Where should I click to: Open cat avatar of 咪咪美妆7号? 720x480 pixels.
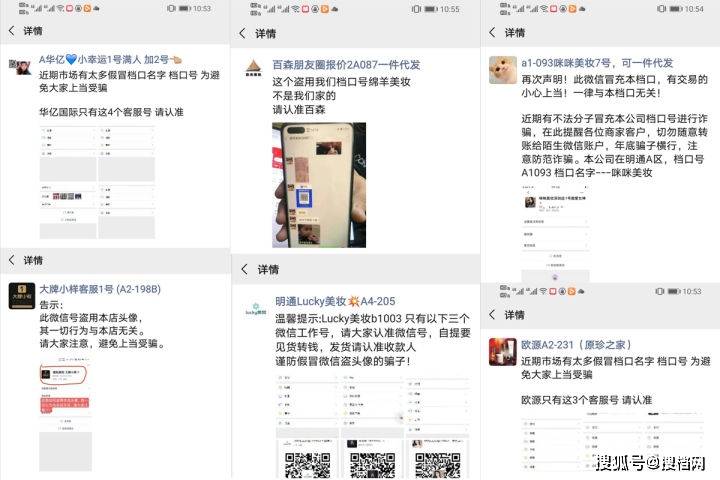(x=502, y=70)
